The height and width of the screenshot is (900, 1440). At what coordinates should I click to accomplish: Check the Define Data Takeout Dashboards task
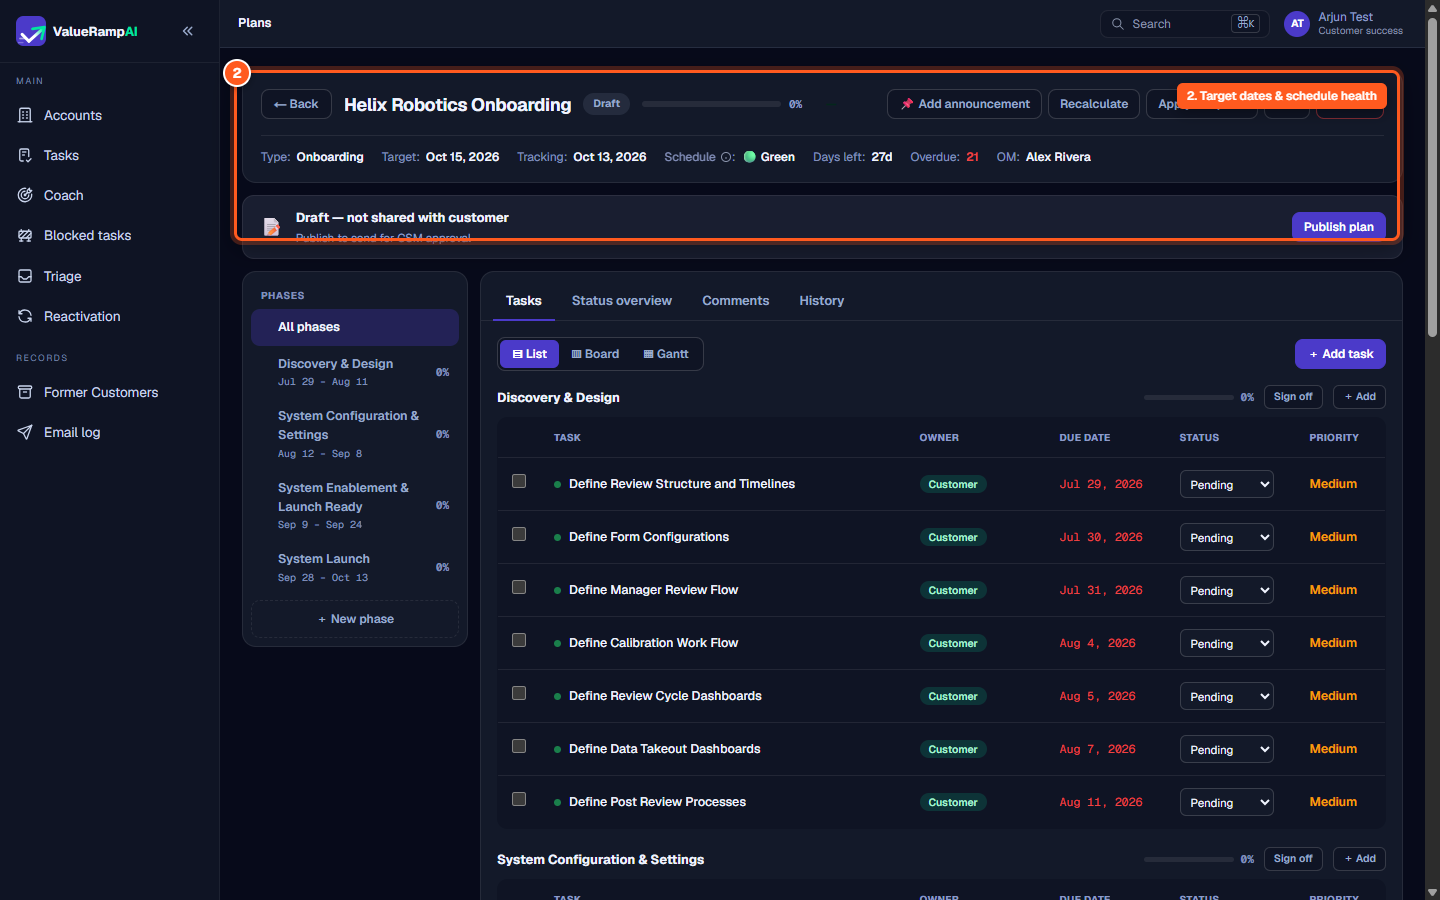pyautogui.click(x=519, y=746)
